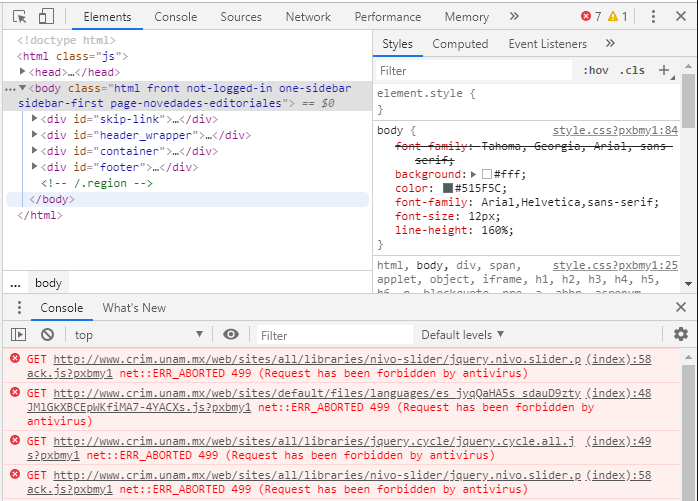Switch to the Network tab

coord(308,17)
